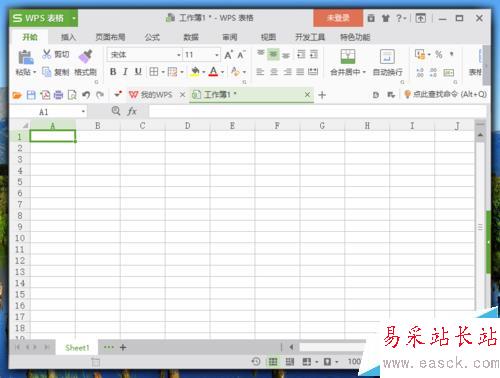
Task: Redo the last action
Action: tap(100, 95)
